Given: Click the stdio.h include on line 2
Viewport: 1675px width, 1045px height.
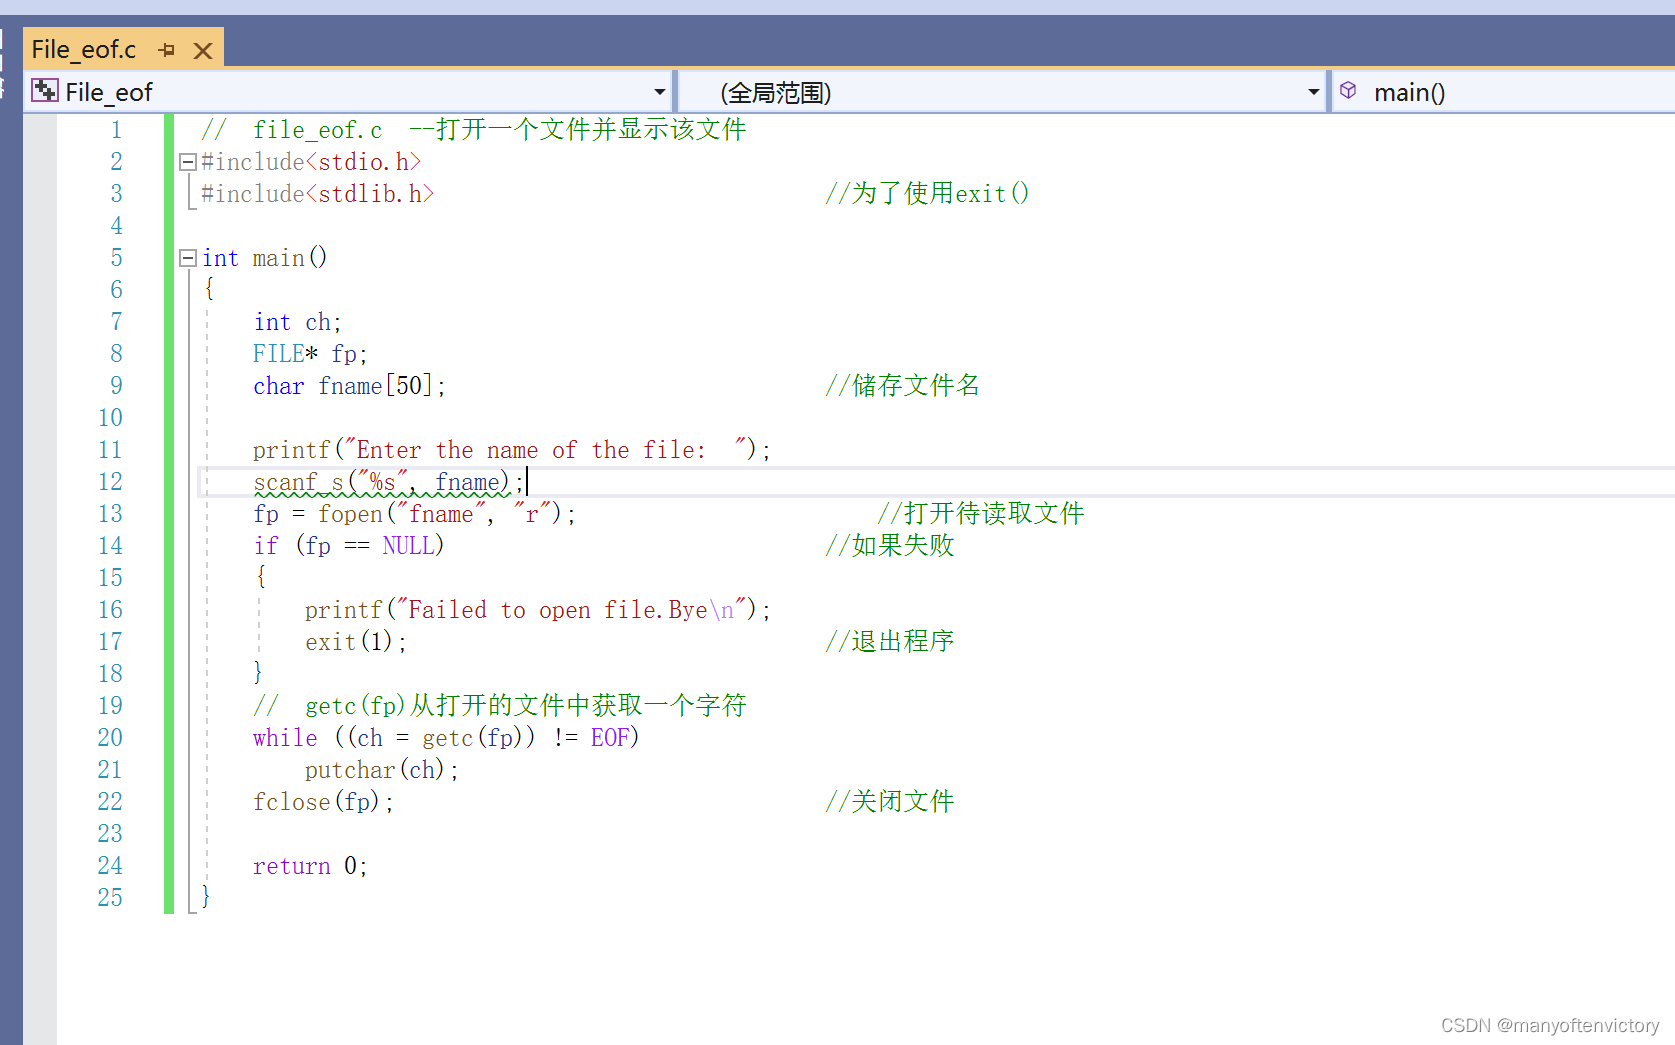Looking at the screenshot, I should tap(311, 162).
